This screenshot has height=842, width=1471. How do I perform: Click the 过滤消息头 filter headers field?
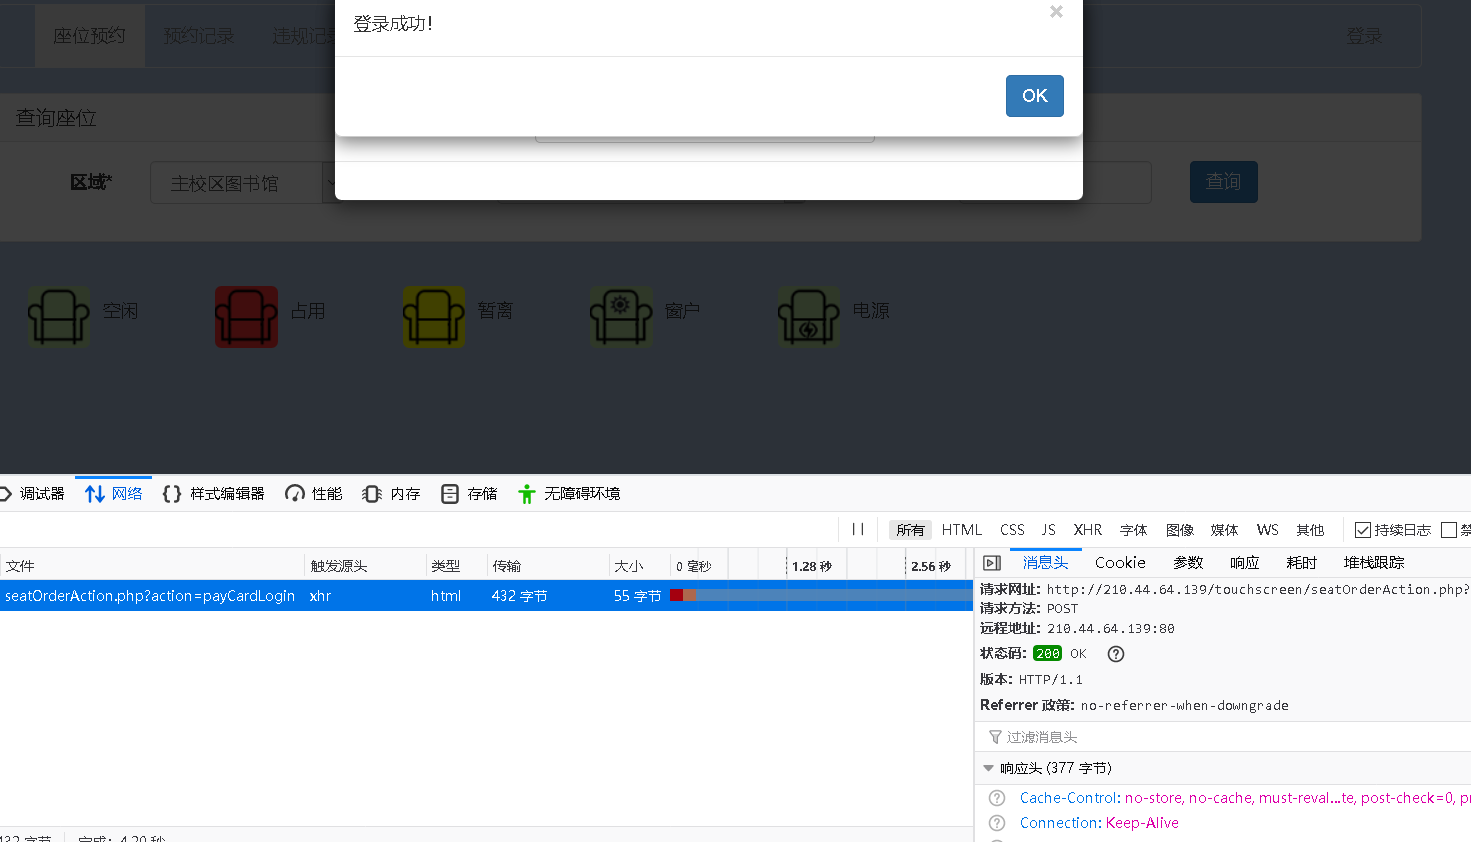coord(1223,737)
